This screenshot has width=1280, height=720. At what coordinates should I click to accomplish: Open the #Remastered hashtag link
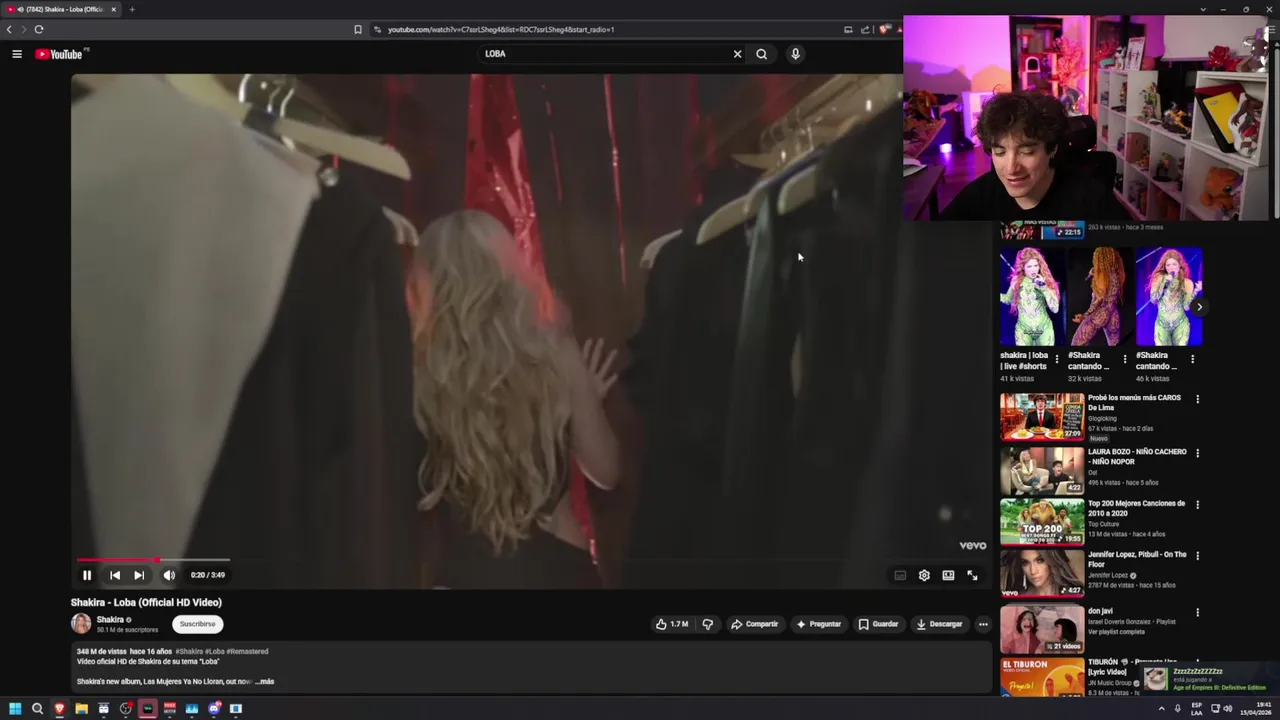[x=248, y=651]
